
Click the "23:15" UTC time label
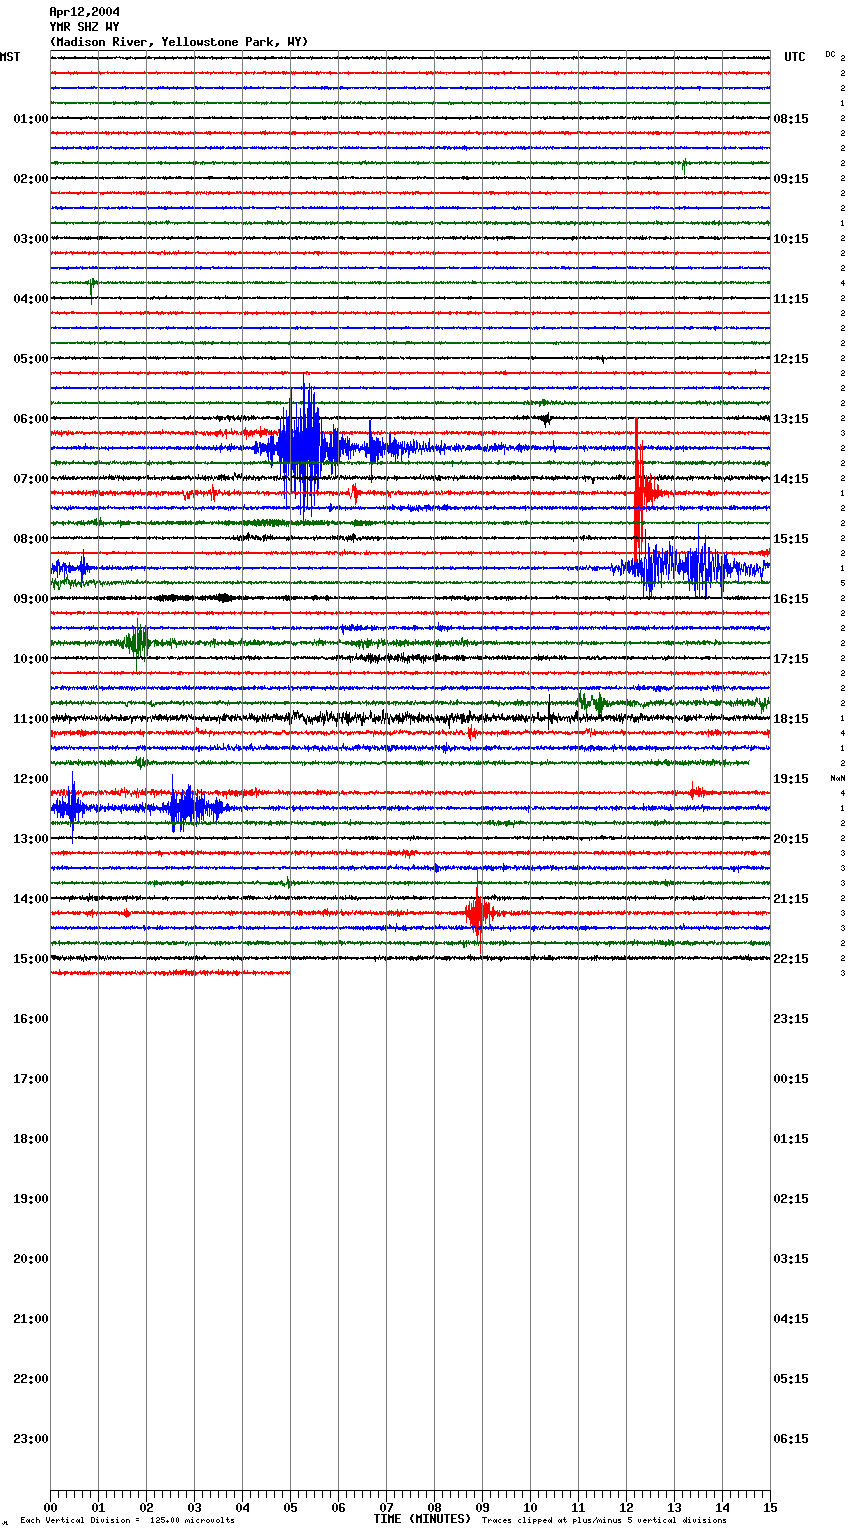(x=791, y=1019)
